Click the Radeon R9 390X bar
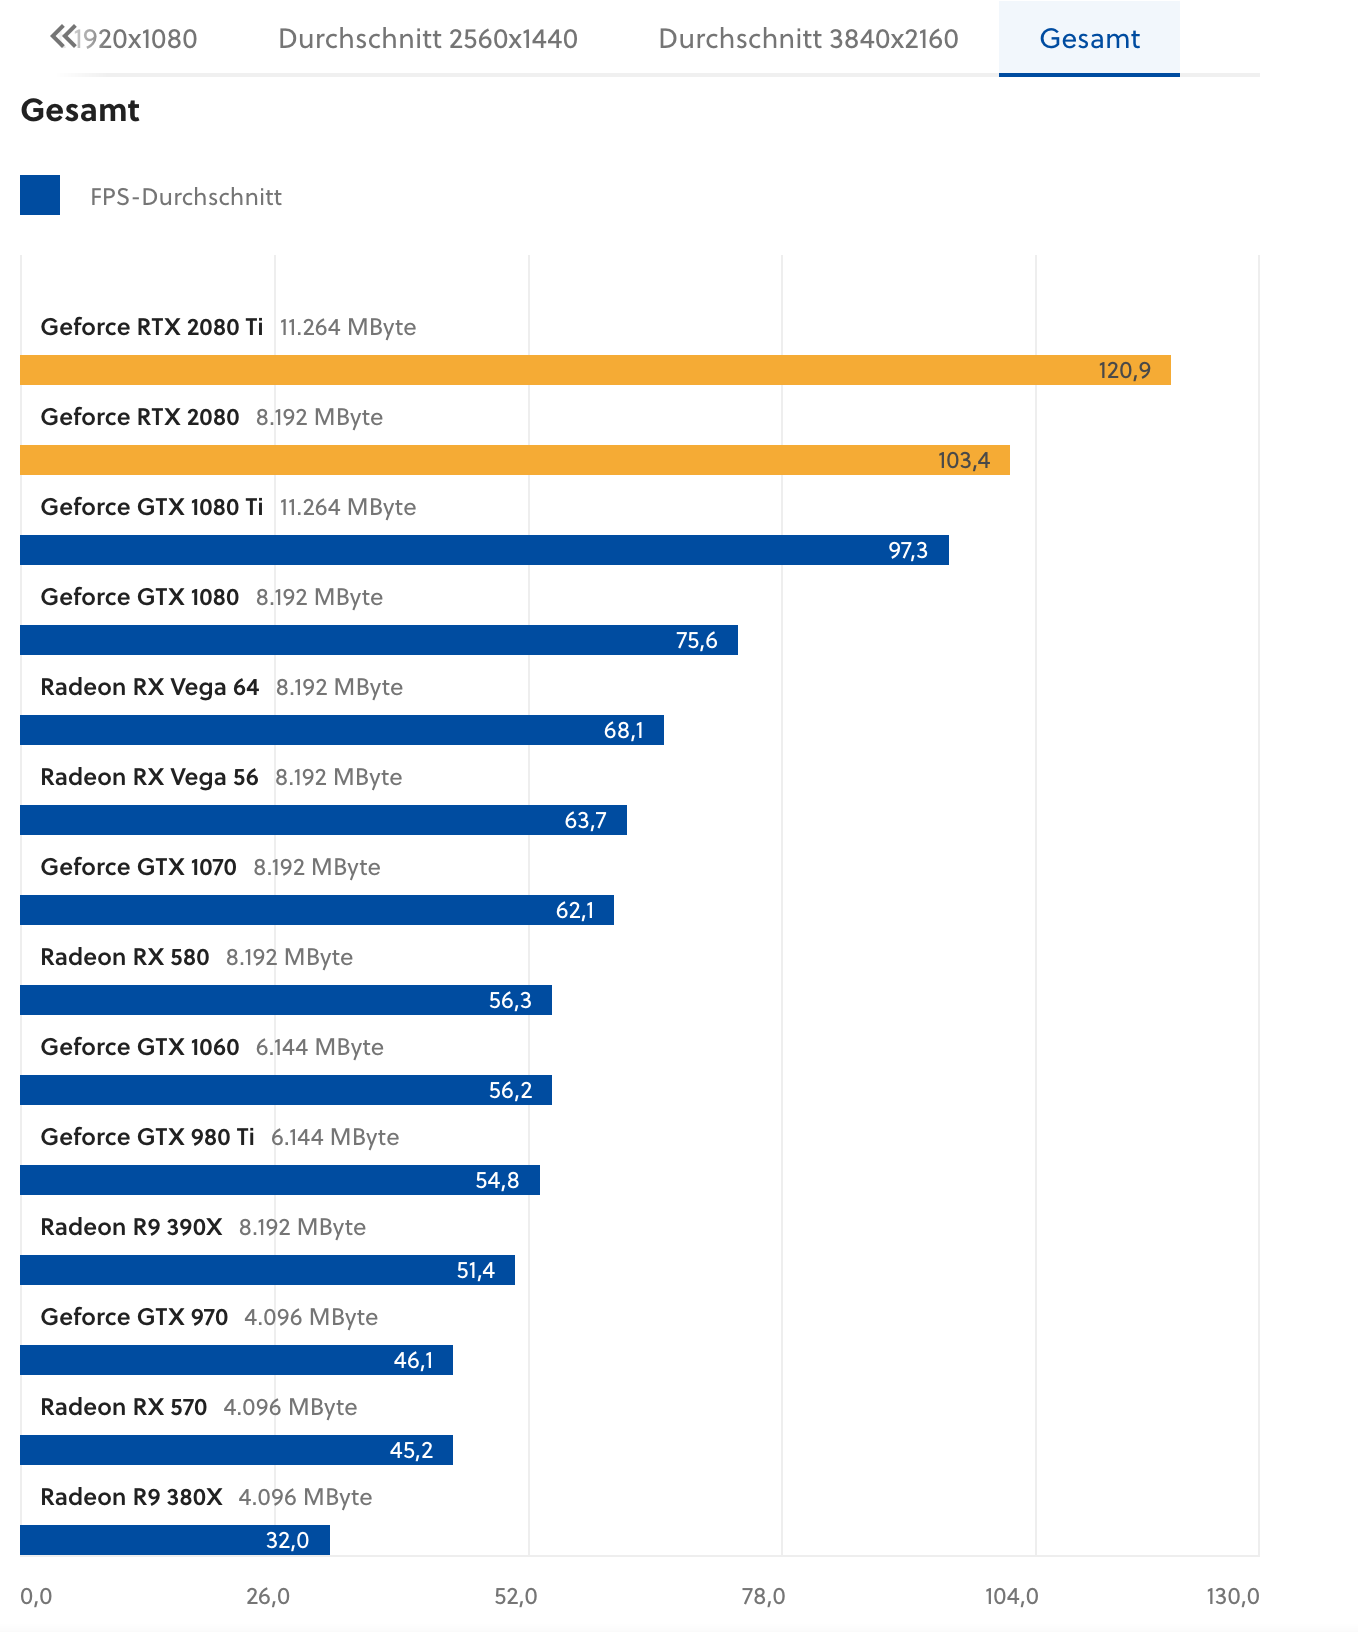This screenshot has width=1358, height=1632. [267, 1270]
